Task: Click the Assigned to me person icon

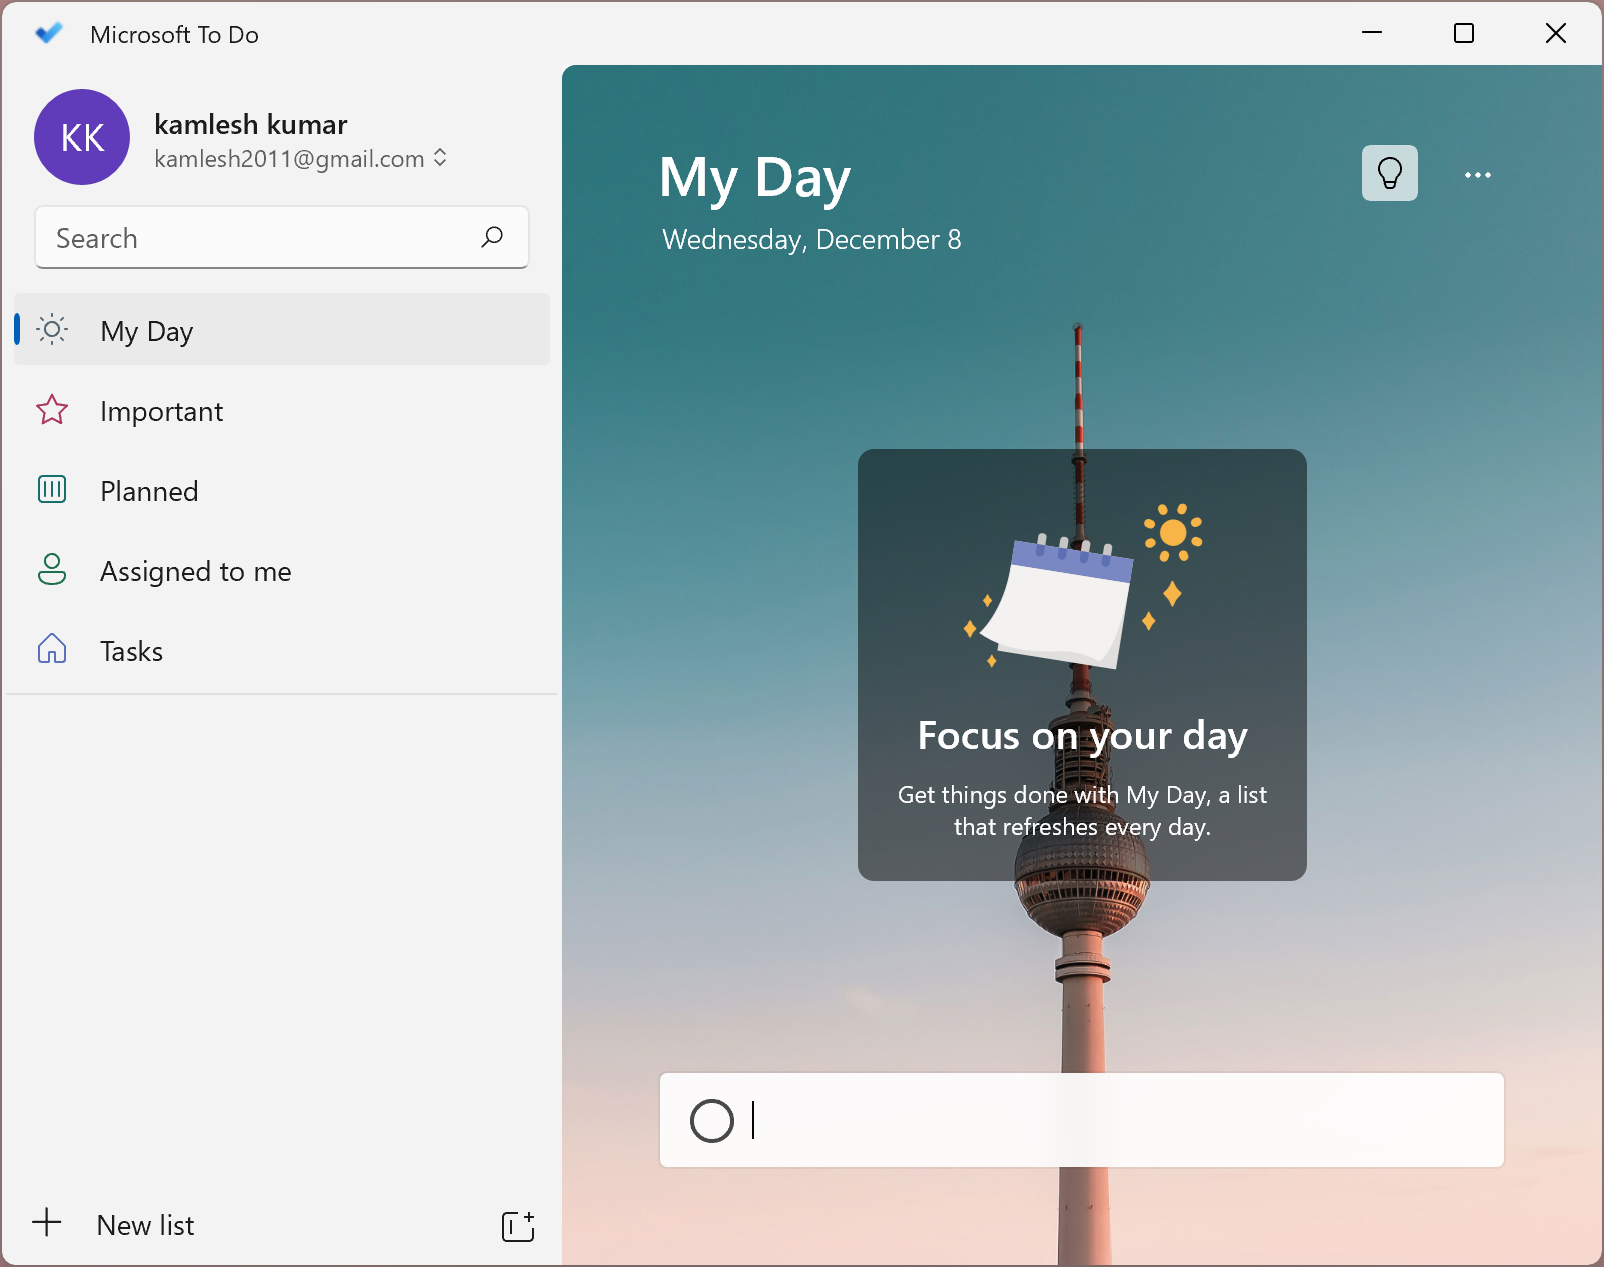Action: pyautogui.click(x=52, y=569)
